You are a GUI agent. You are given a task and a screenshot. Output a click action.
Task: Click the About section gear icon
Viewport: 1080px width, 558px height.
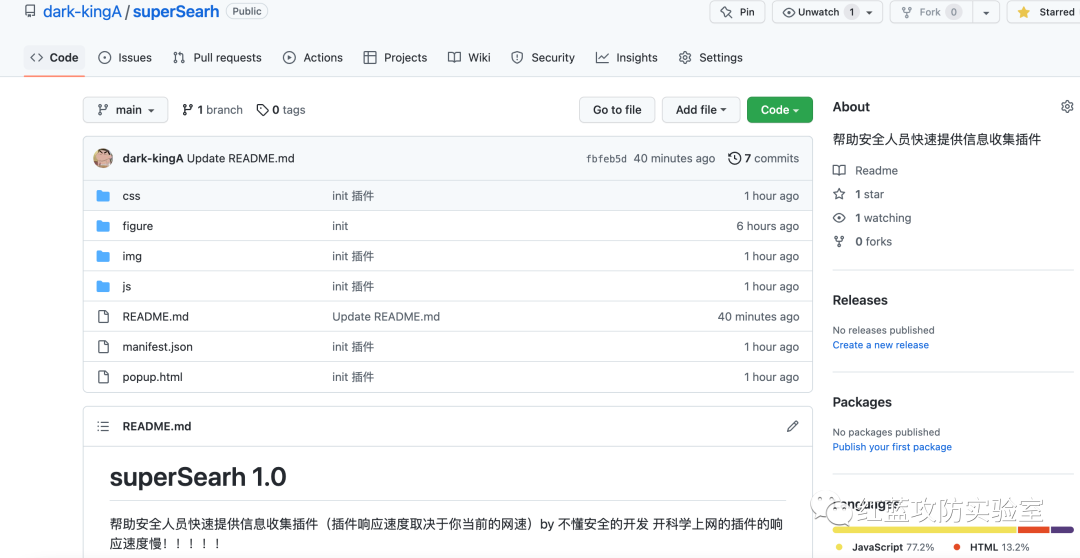[1067, 107]
